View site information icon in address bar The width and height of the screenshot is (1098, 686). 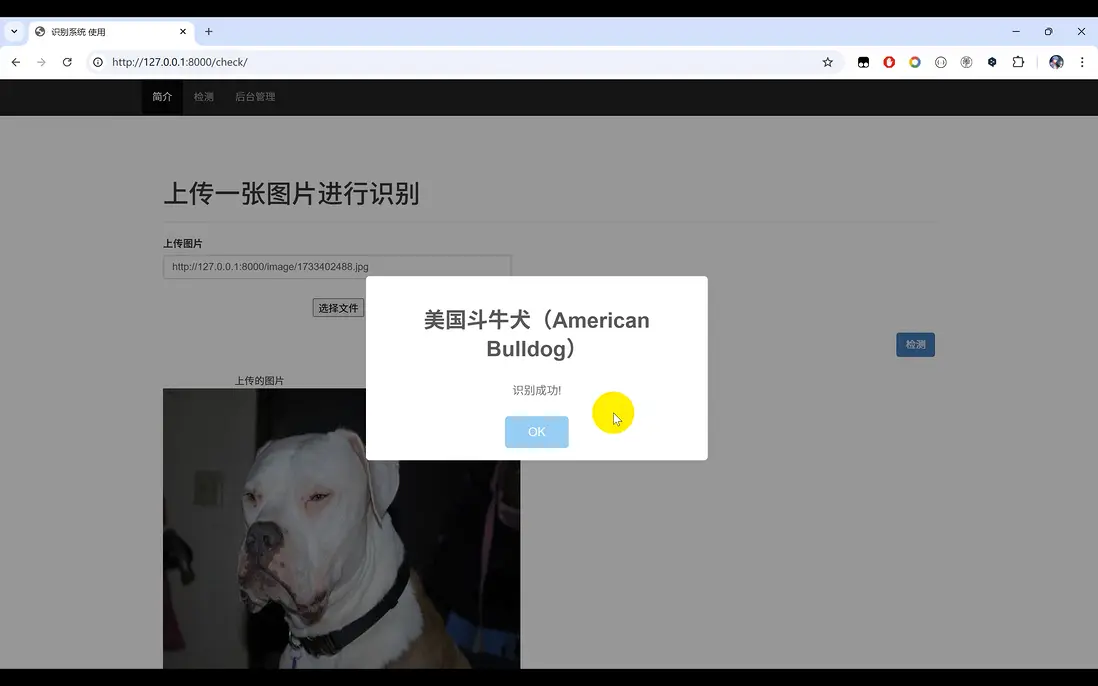click(x=98, y=62)
